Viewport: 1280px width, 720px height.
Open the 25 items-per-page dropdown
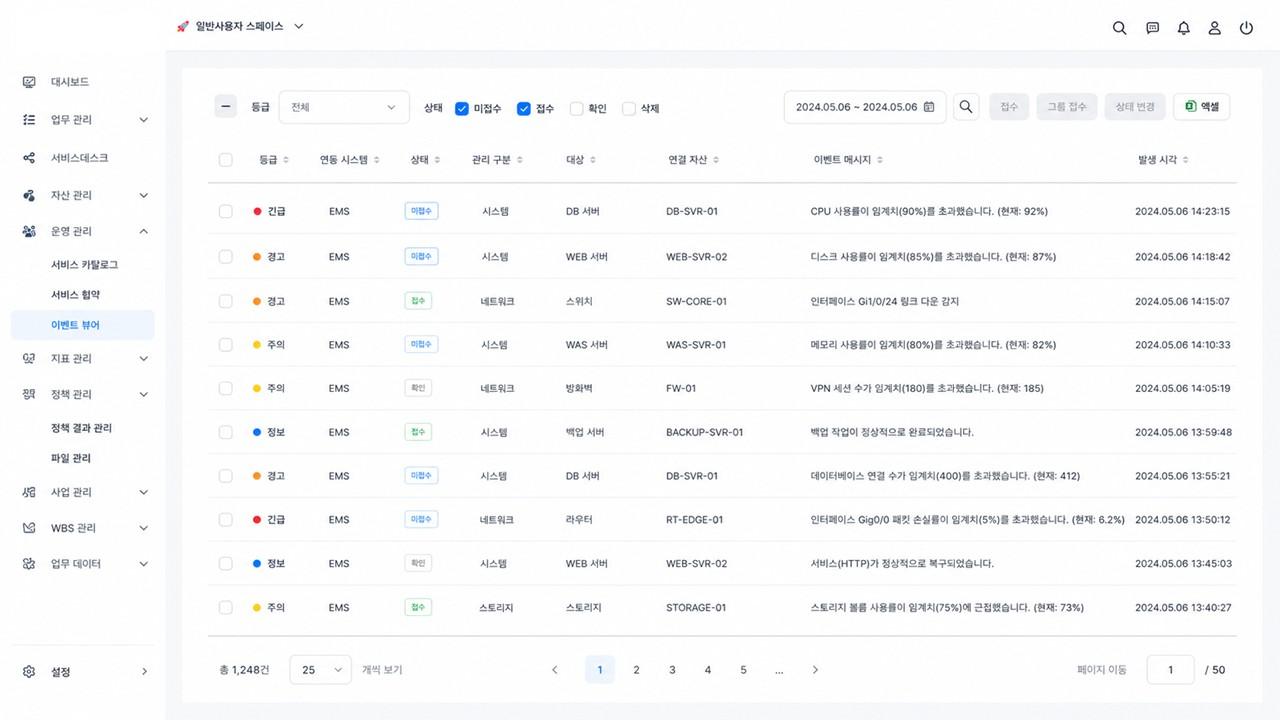point(321,670)
